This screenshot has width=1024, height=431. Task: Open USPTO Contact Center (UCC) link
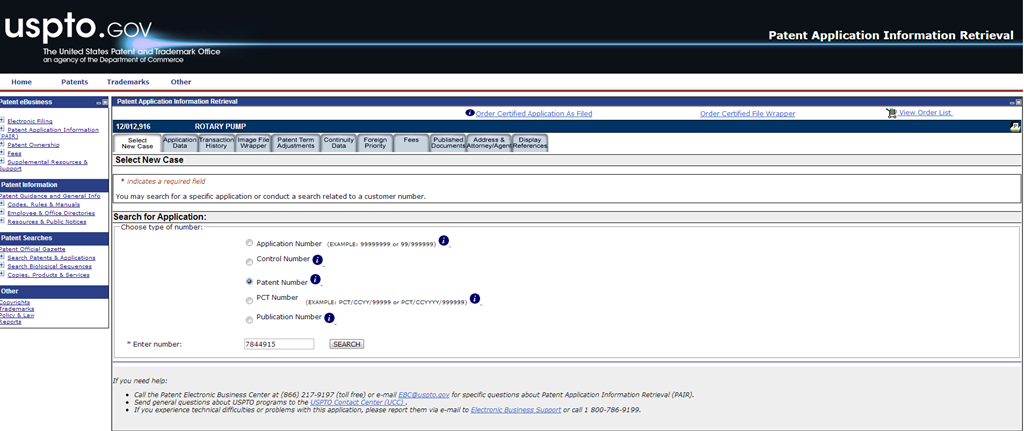click(x=358, y=403)
